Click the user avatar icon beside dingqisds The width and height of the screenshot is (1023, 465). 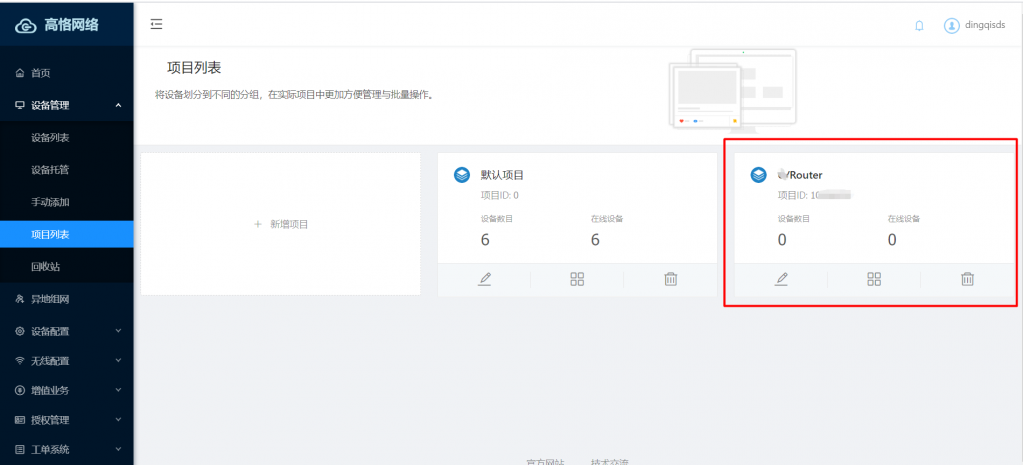tap(952, 26)
